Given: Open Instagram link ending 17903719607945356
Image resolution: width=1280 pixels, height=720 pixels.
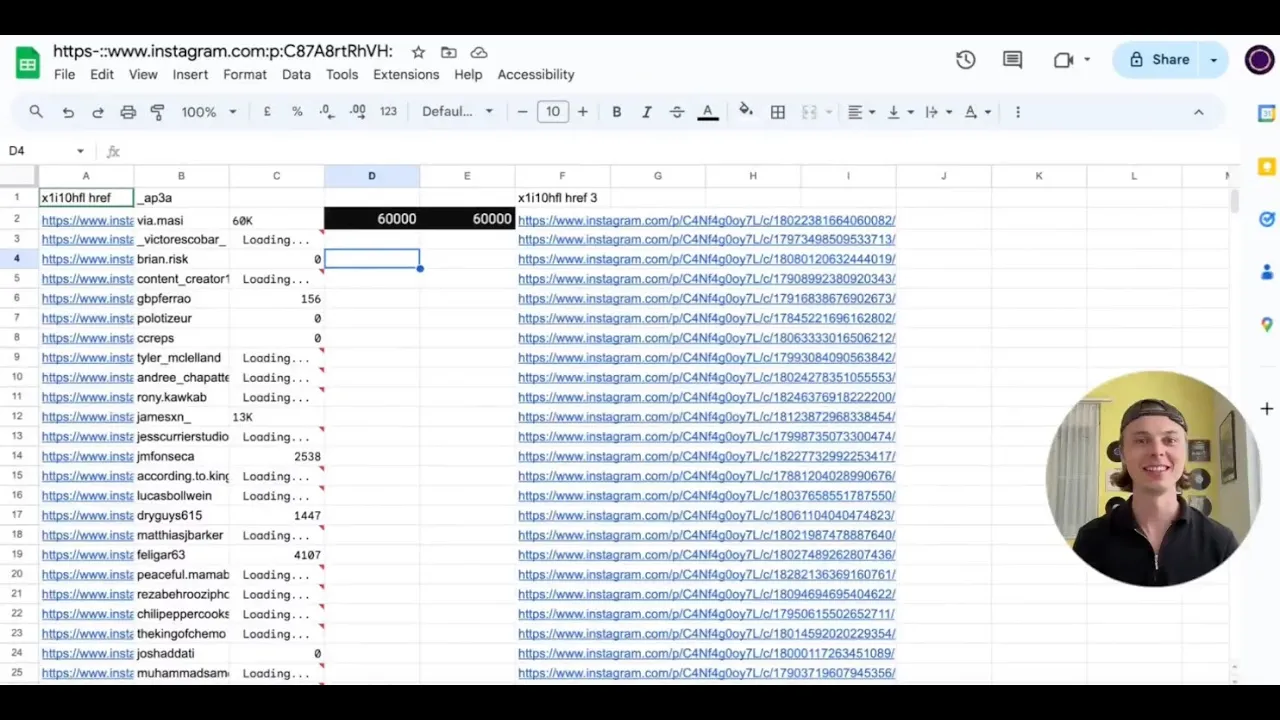Looking at the screenshot, I should click(706, 673).
